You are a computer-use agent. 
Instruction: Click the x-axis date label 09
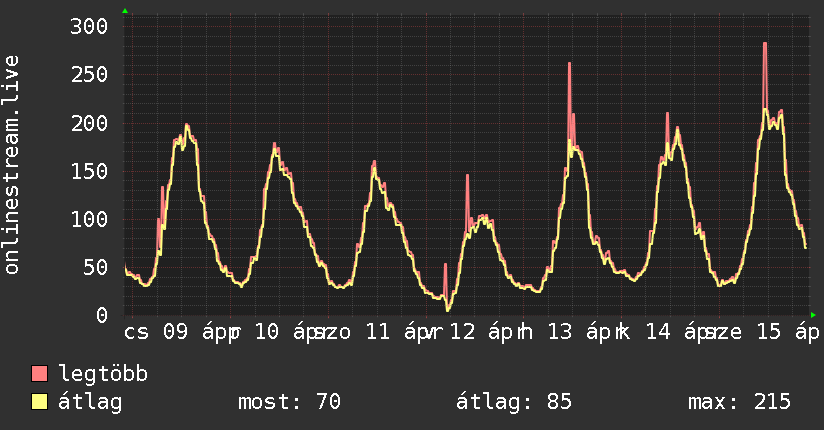pos(175,332)
